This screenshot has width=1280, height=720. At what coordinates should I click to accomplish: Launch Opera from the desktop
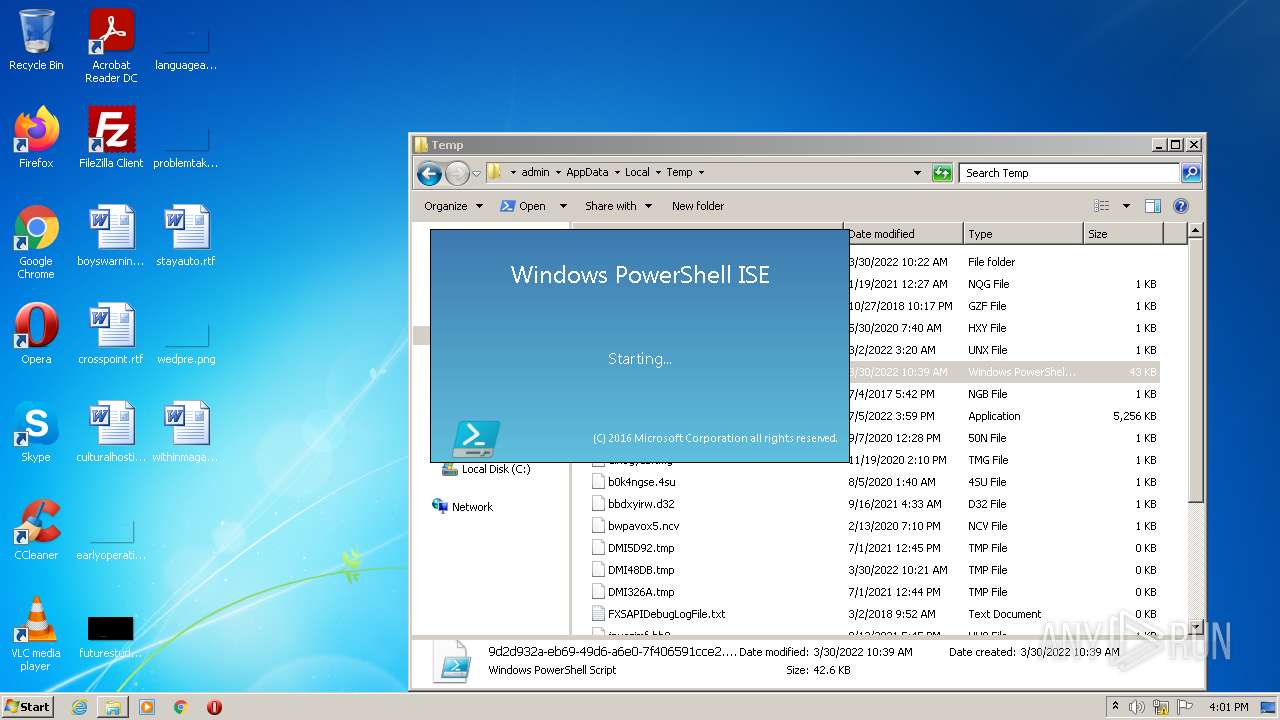(36, 334)
